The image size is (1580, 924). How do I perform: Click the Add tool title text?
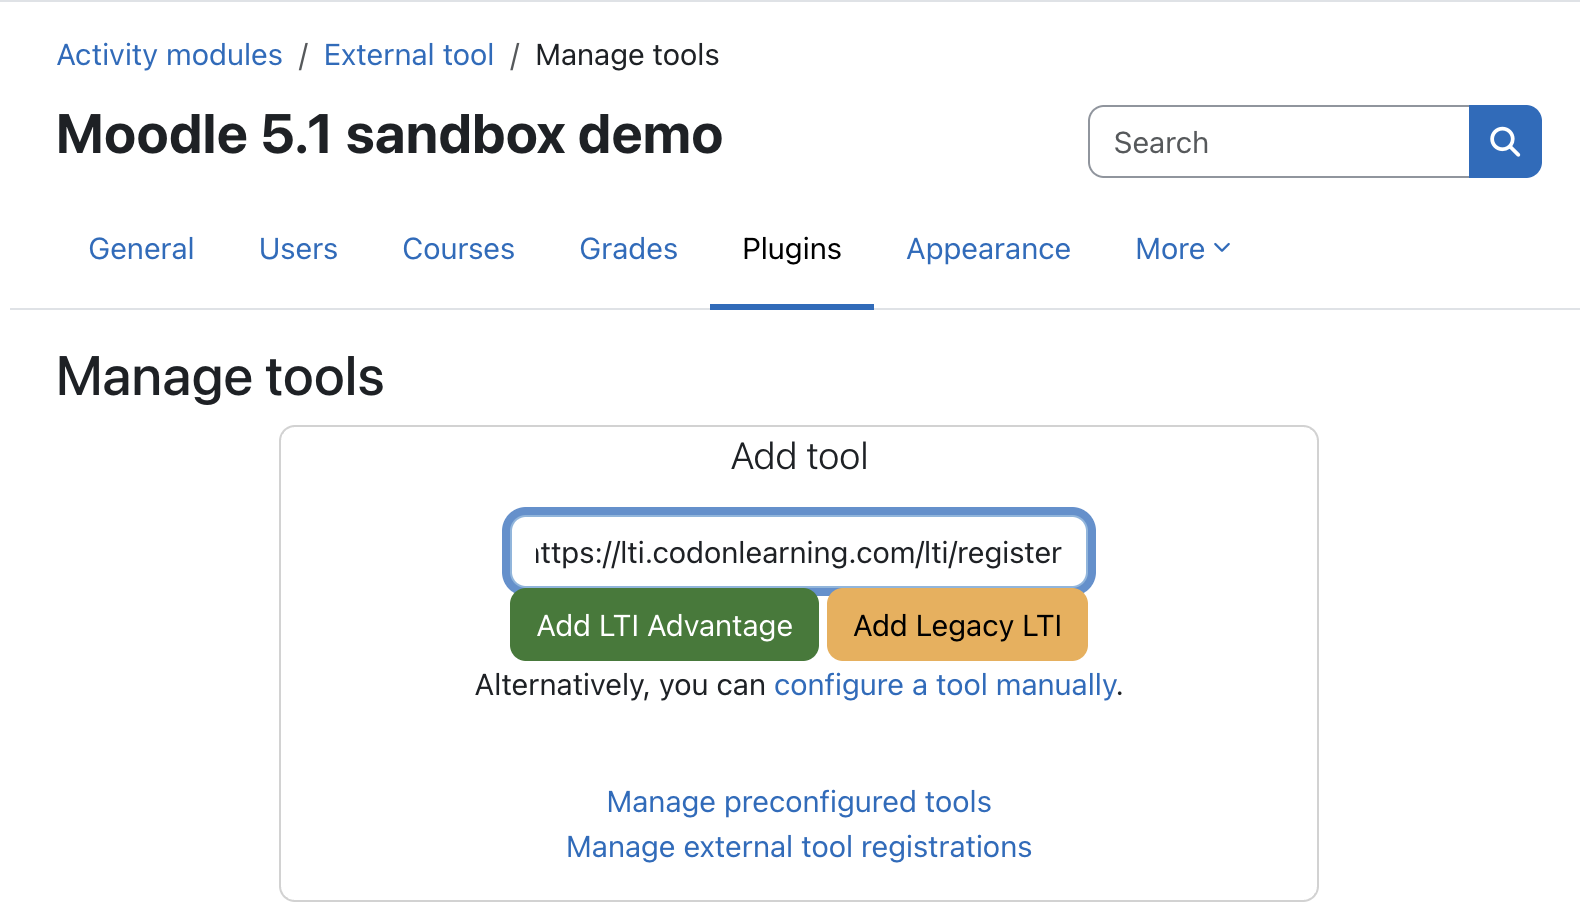(799, 456)
